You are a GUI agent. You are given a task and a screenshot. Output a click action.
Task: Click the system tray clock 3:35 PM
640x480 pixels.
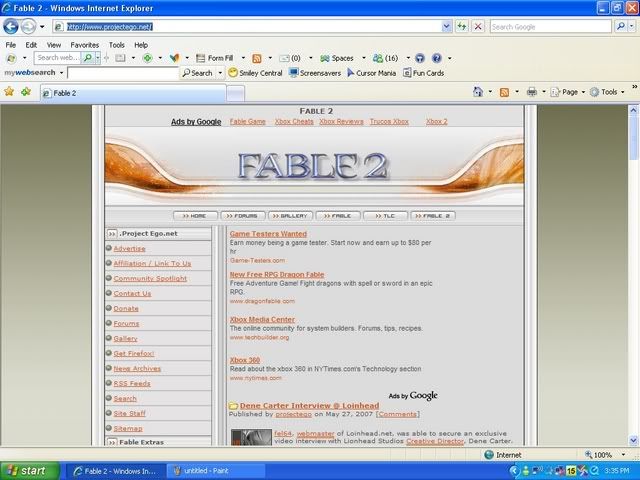click(x=617, y=471)
